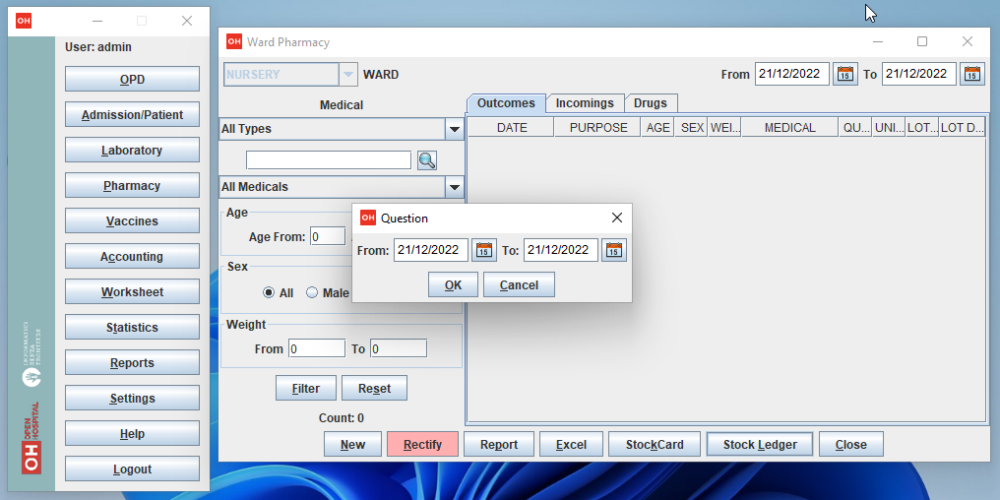
Task: Switch to the Incomings tab
Action: (x=585, y=103)
